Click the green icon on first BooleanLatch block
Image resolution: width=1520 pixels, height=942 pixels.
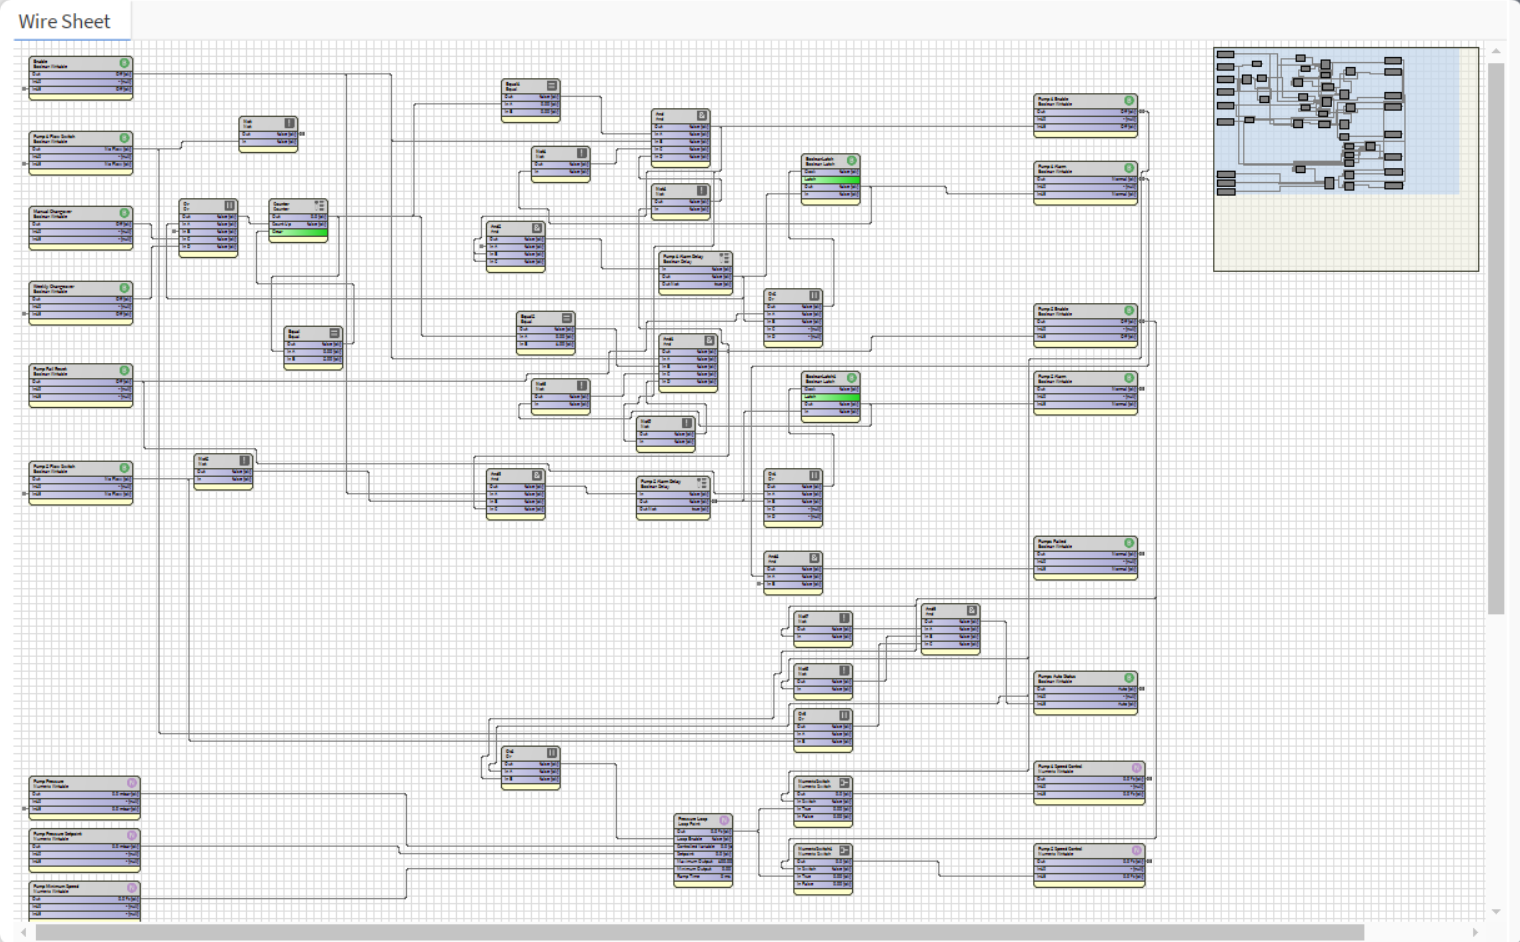click(852, 160)
